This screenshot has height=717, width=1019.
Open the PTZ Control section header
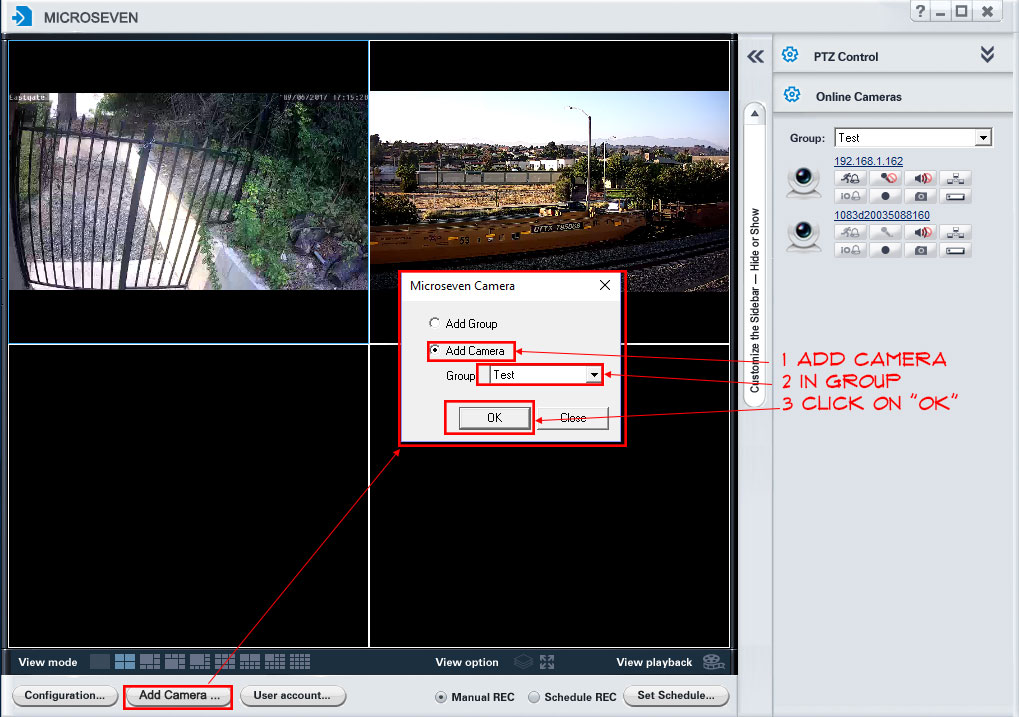[x=893, y=55]
